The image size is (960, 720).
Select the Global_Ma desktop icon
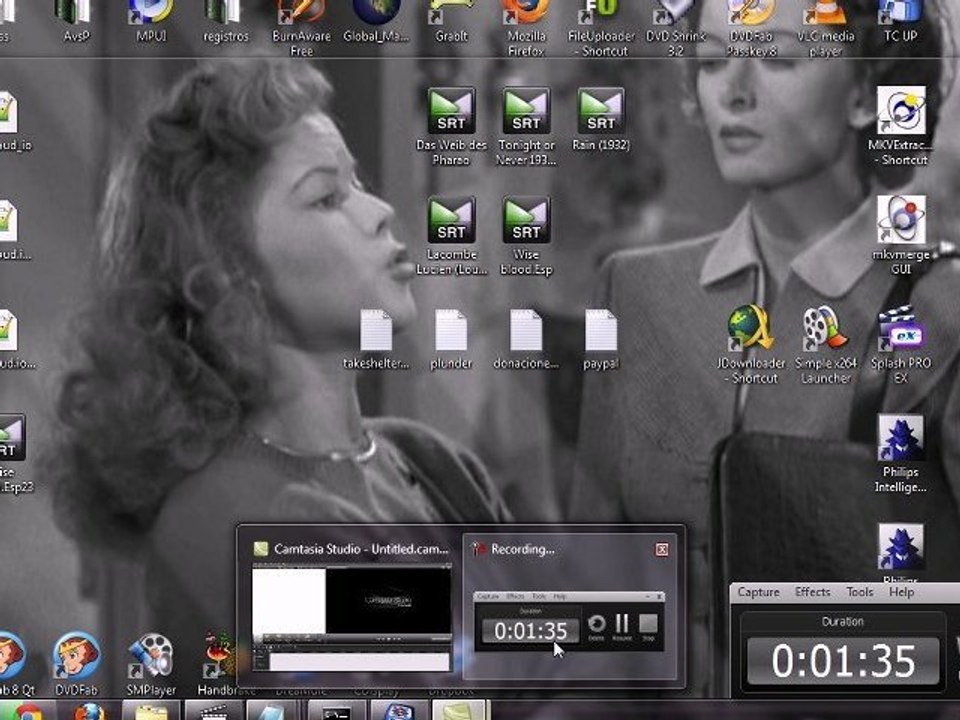[x=376, y=20]
